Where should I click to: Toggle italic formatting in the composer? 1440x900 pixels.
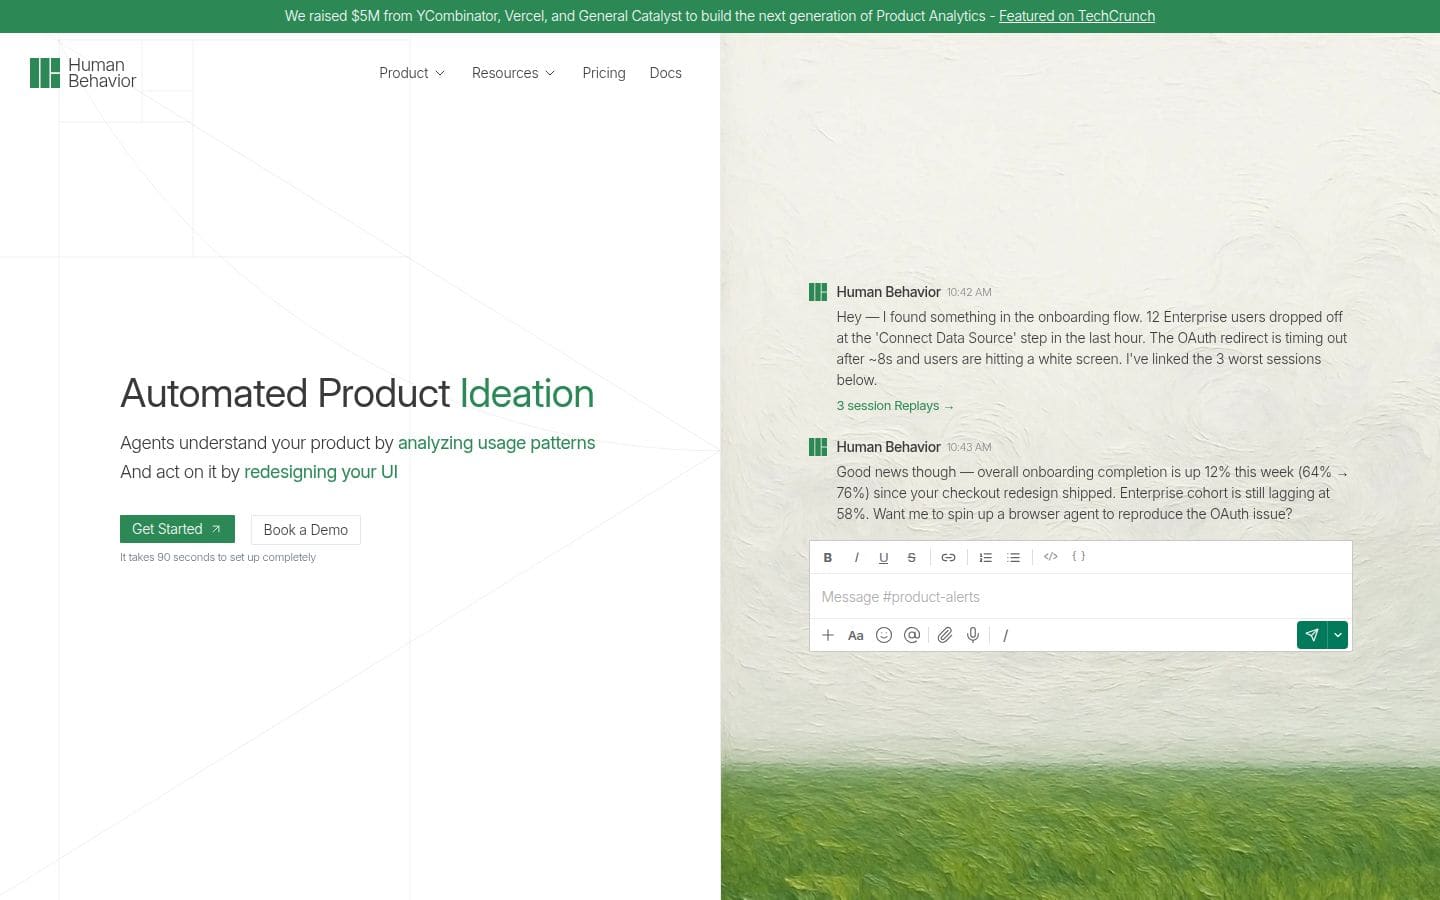point(856,557)
